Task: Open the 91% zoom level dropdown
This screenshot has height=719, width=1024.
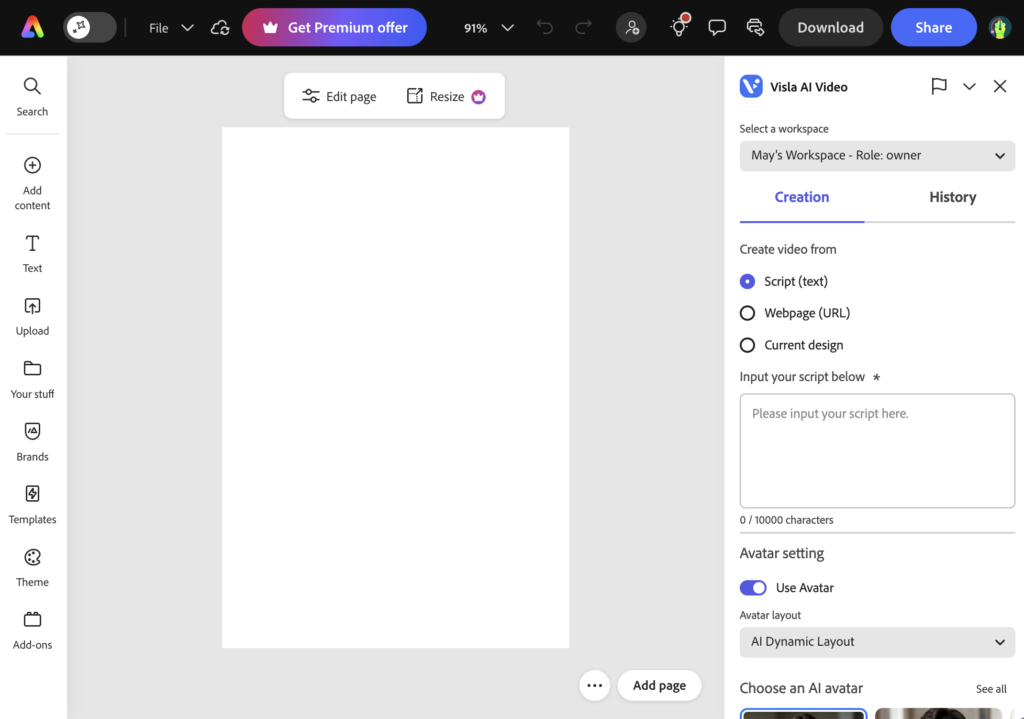Action: pyautogui.click(x=489, y=28)
